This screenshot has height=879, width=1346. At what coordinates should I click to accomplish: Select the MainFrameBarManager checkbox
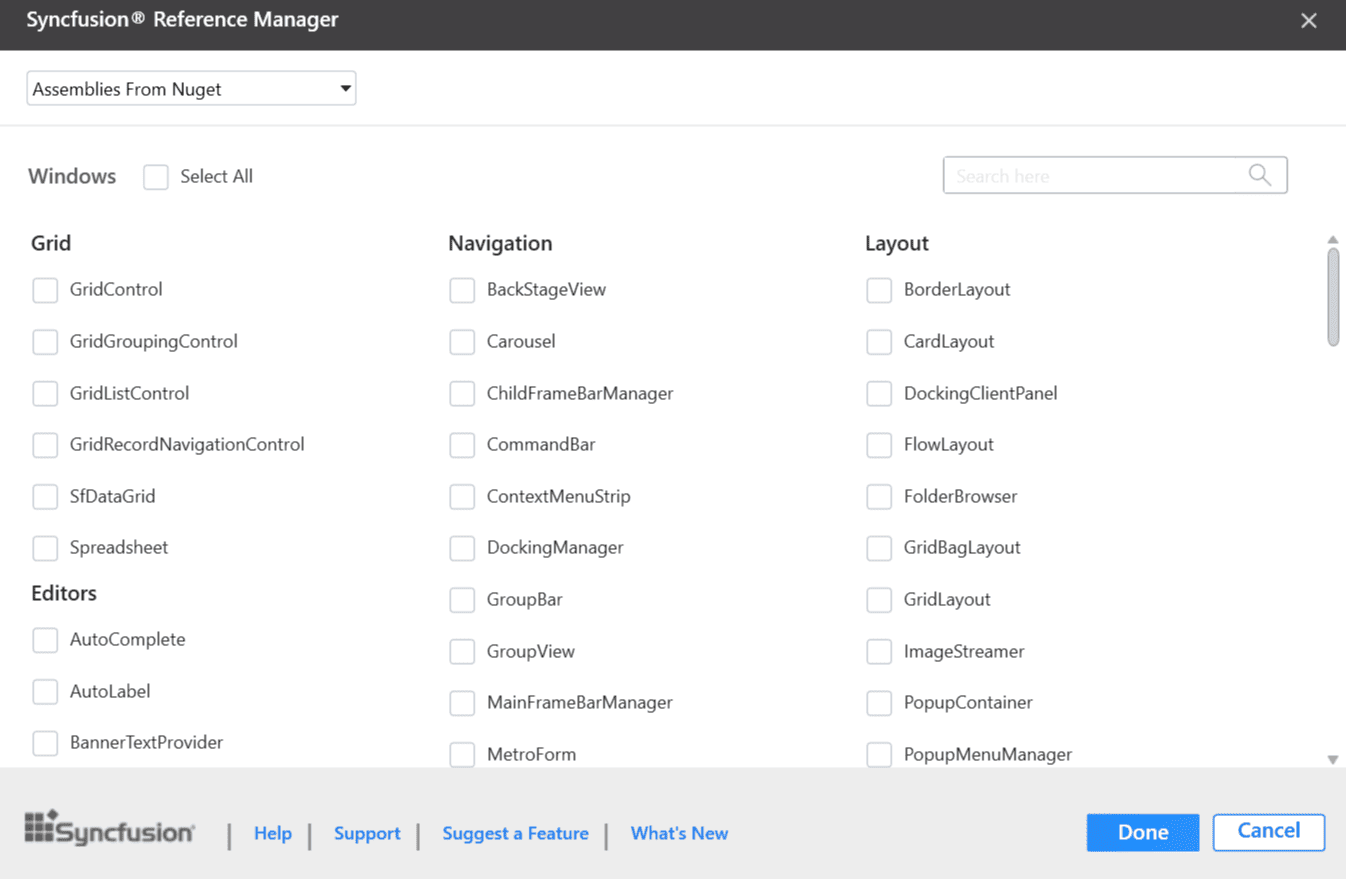pos(462,703)
